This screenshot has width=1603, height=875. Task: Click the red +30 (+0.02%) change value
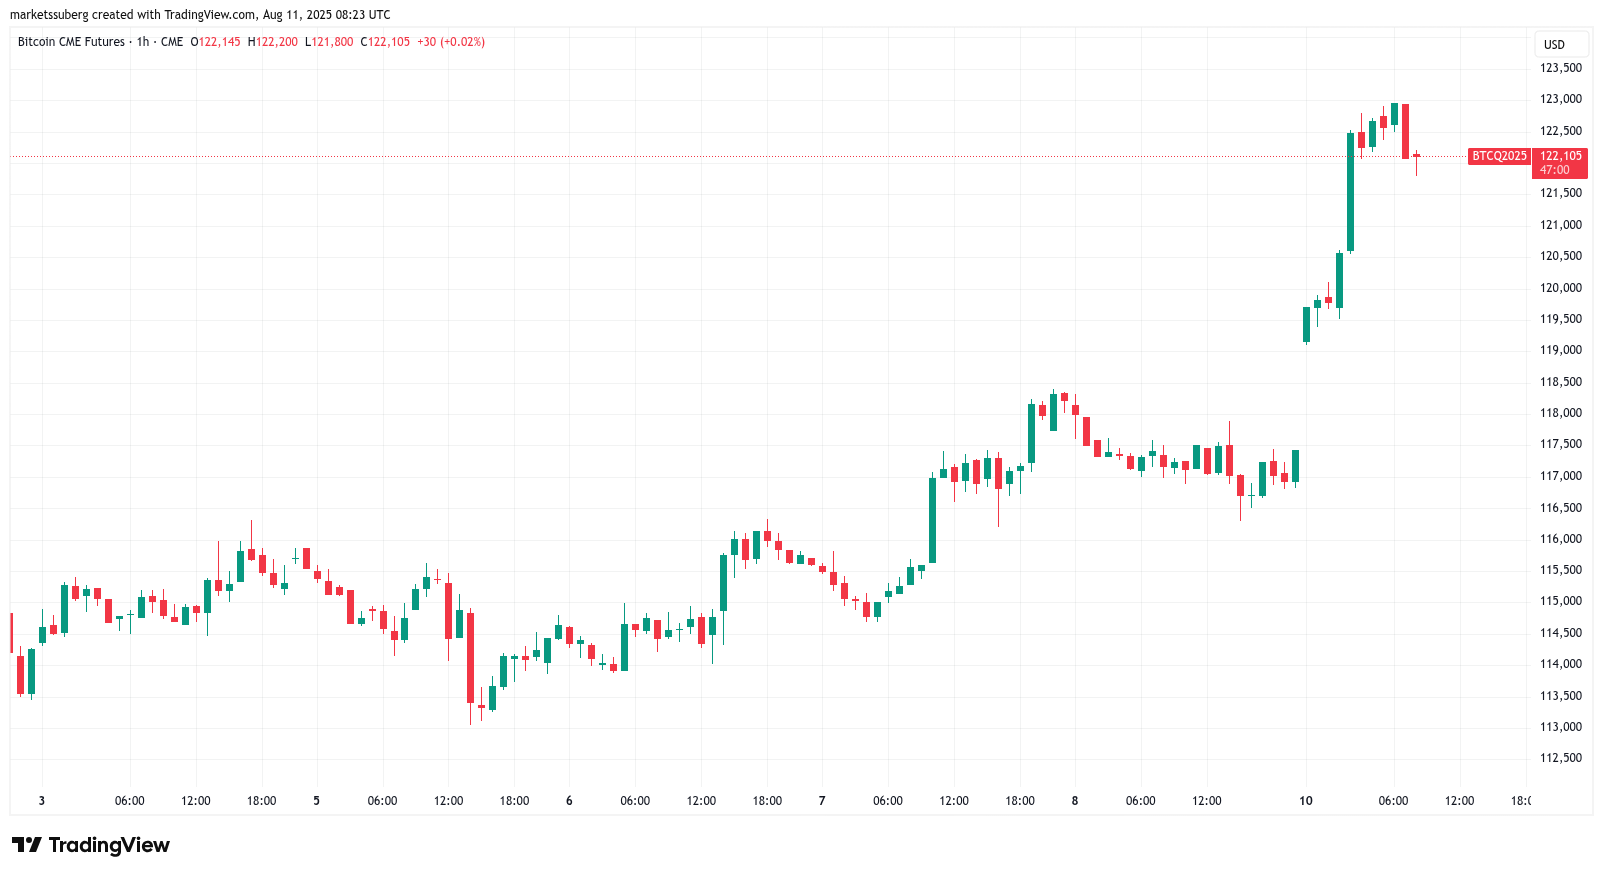coord(451,42)
